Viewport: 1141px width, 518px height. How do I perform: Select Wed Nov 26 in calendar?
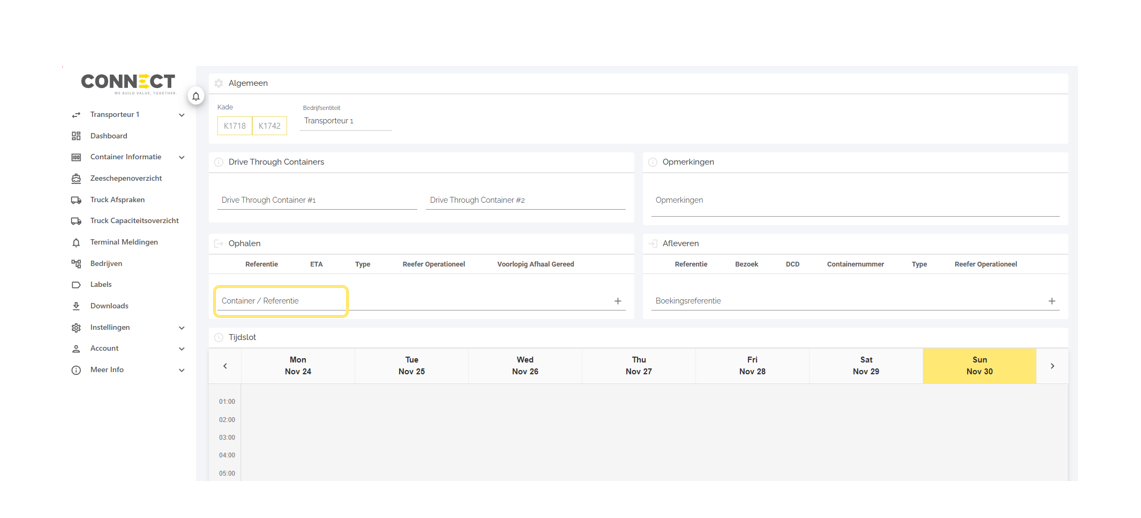525,366
